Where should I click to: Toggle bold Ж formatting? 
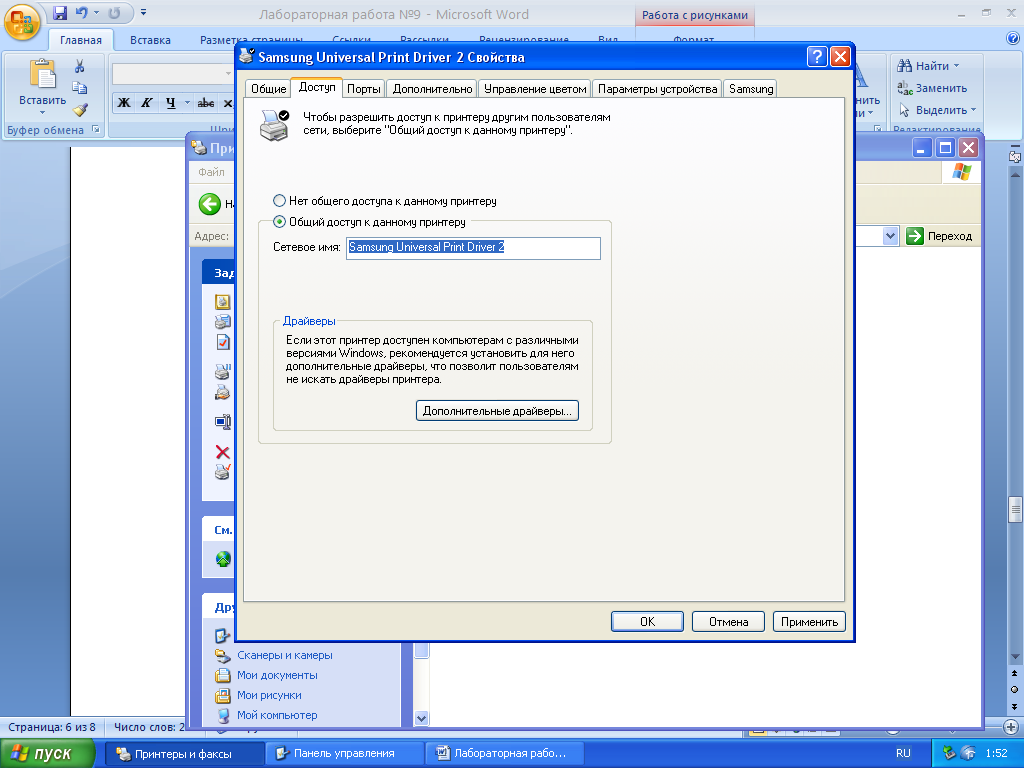124,103
